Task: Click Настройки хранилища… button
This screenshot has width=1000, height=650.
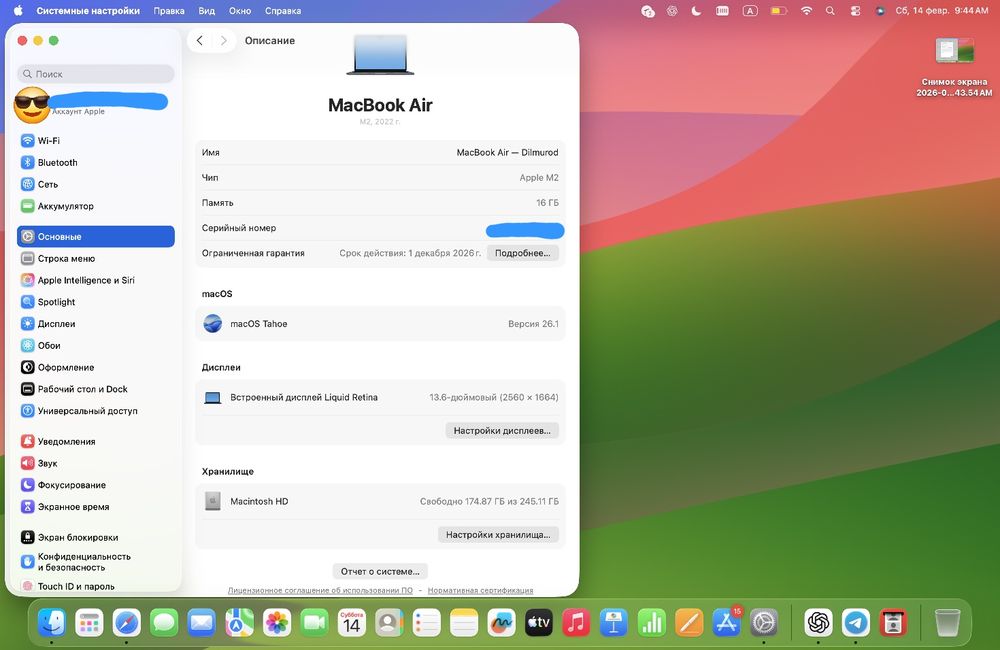Action: [498, 535]
